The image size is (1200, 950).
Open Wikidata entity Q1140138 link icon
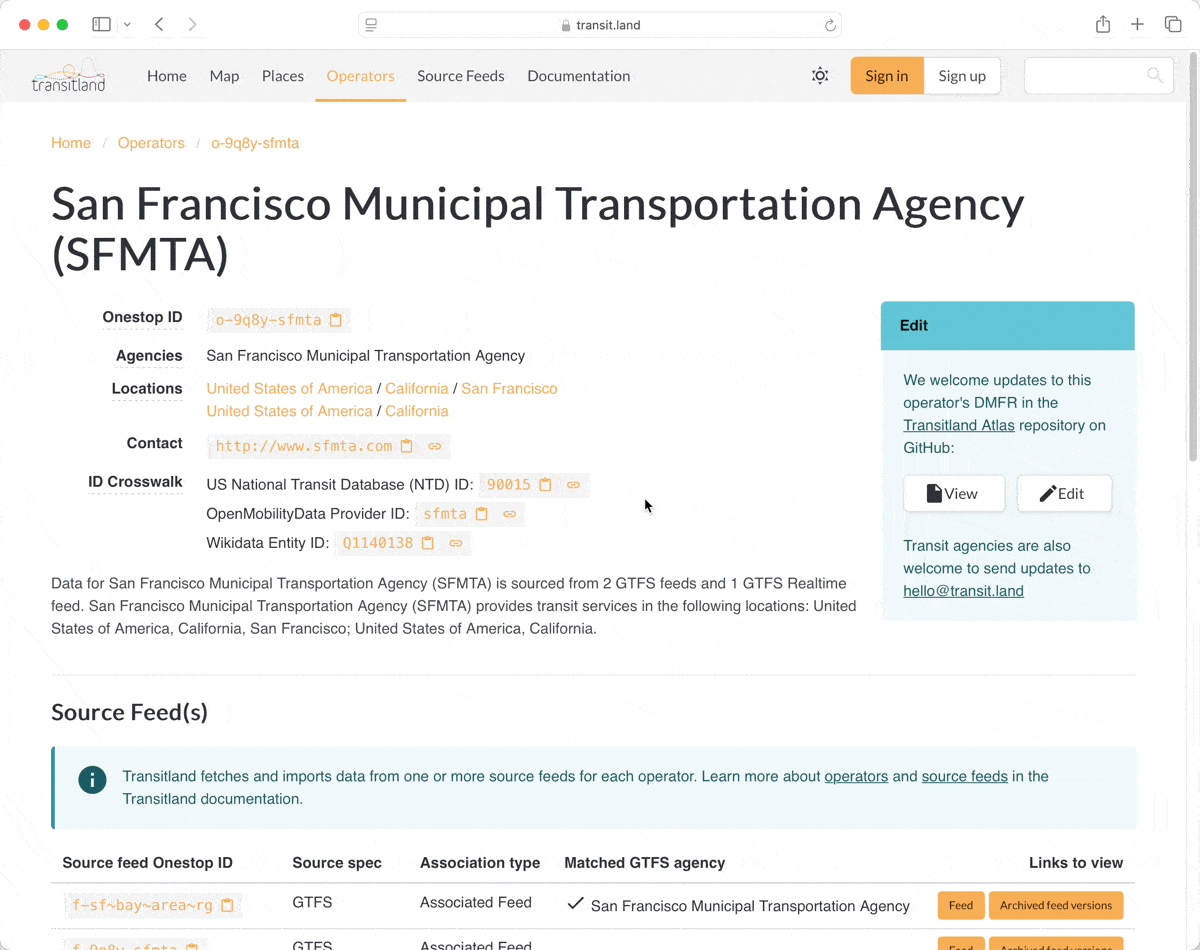click(x=455, y=543)
